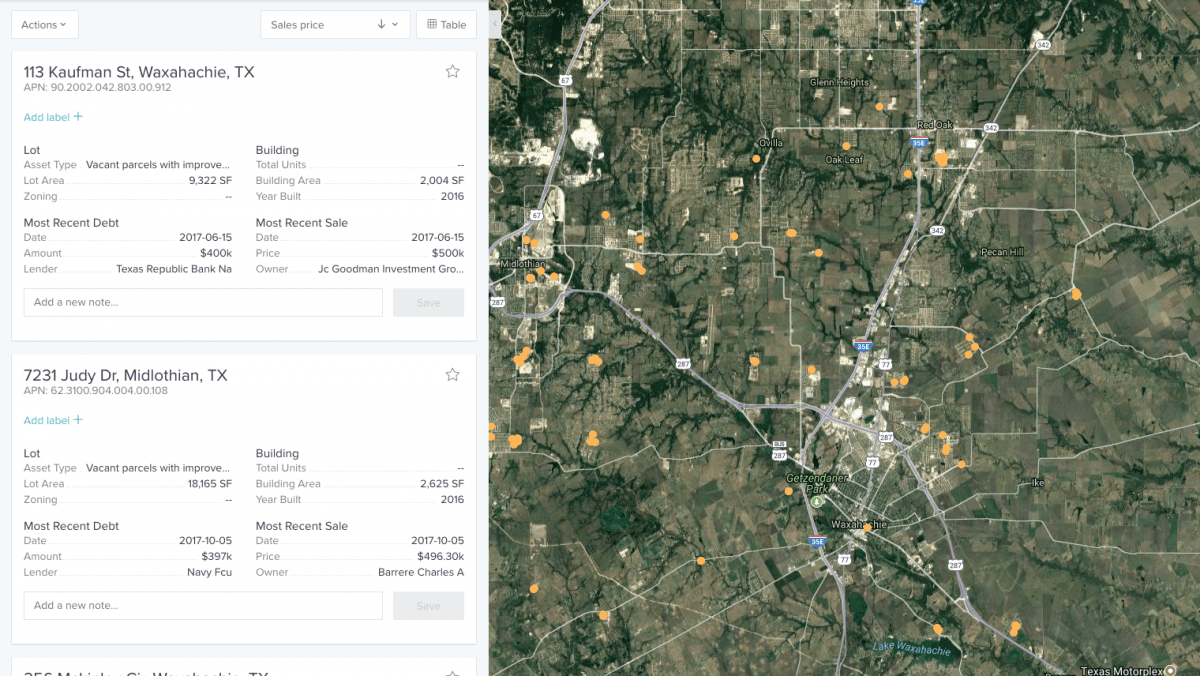
Task: Select orange property marker below Glenn Heights
Action: [x=879, y=106]
